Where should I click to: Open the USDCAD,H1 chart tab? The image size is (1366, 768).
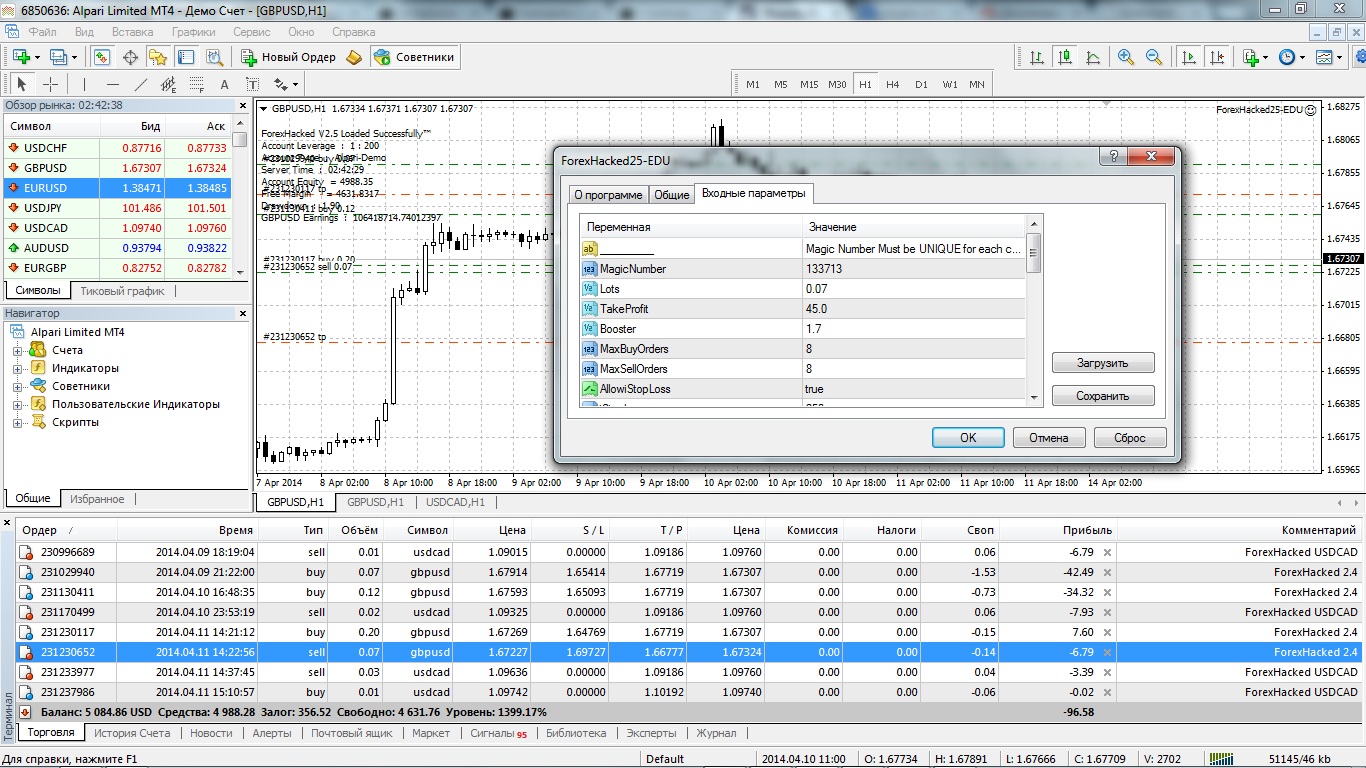point(455,502)
